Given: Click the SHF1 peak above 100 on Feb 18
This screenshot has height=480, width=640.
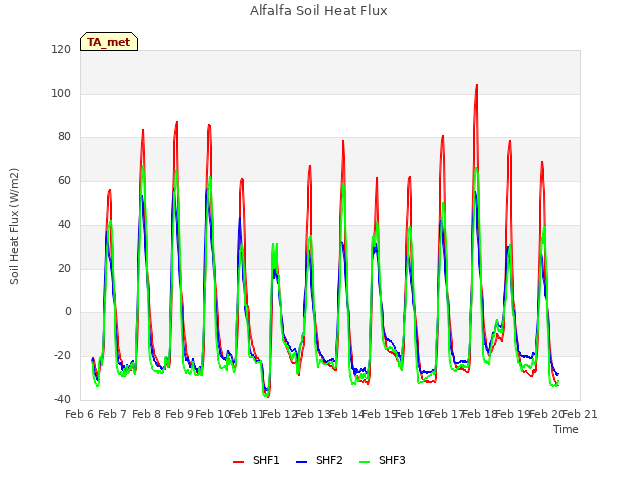Looking at the screenshot, I should pos(477,85).
